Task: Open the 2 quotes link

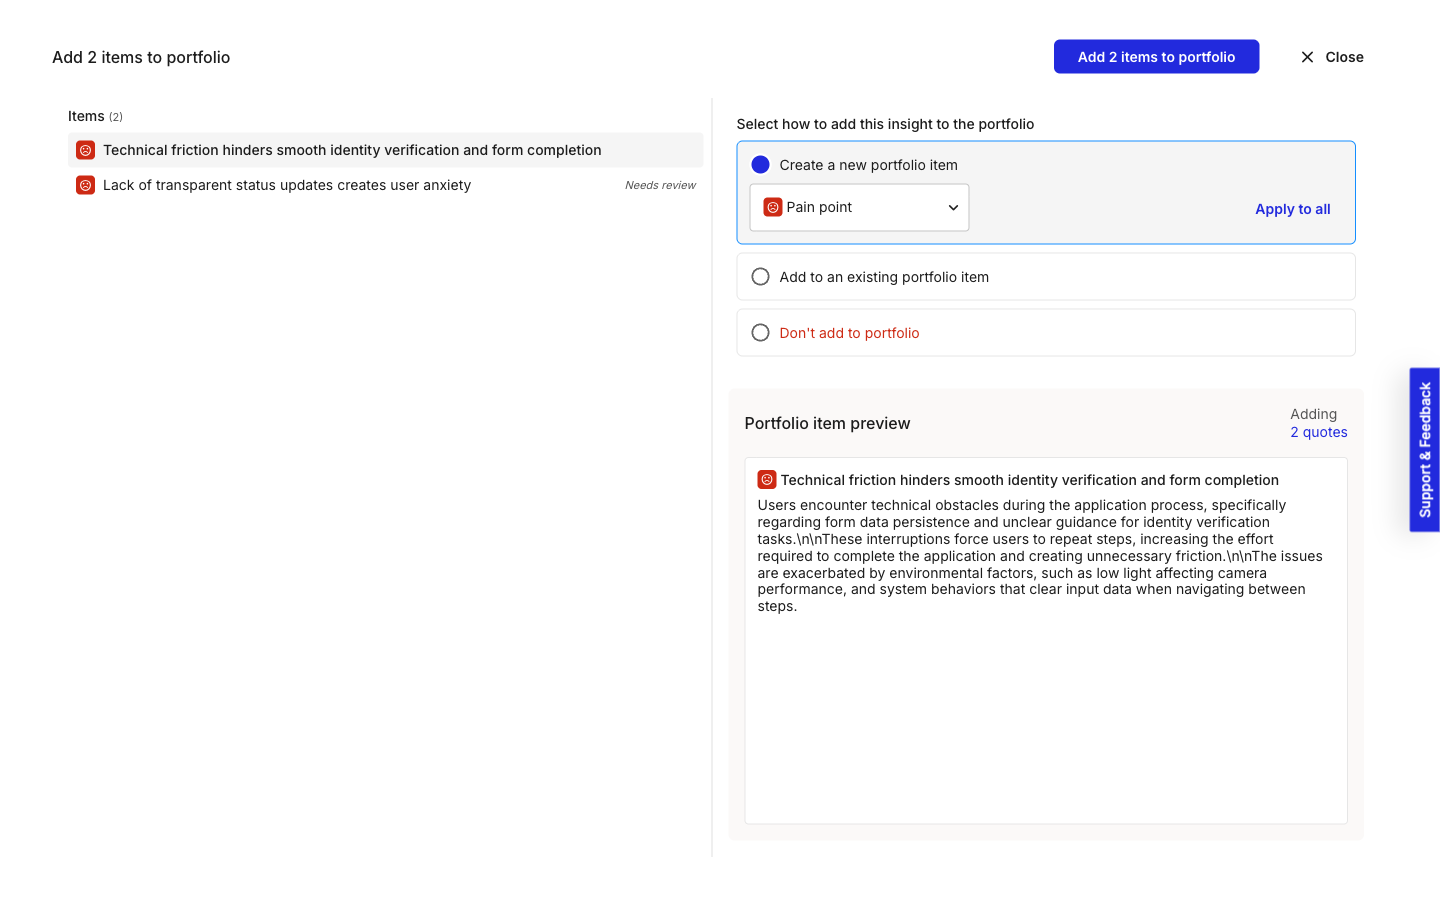Action: pyautogui.click(x=1318, y=432)
